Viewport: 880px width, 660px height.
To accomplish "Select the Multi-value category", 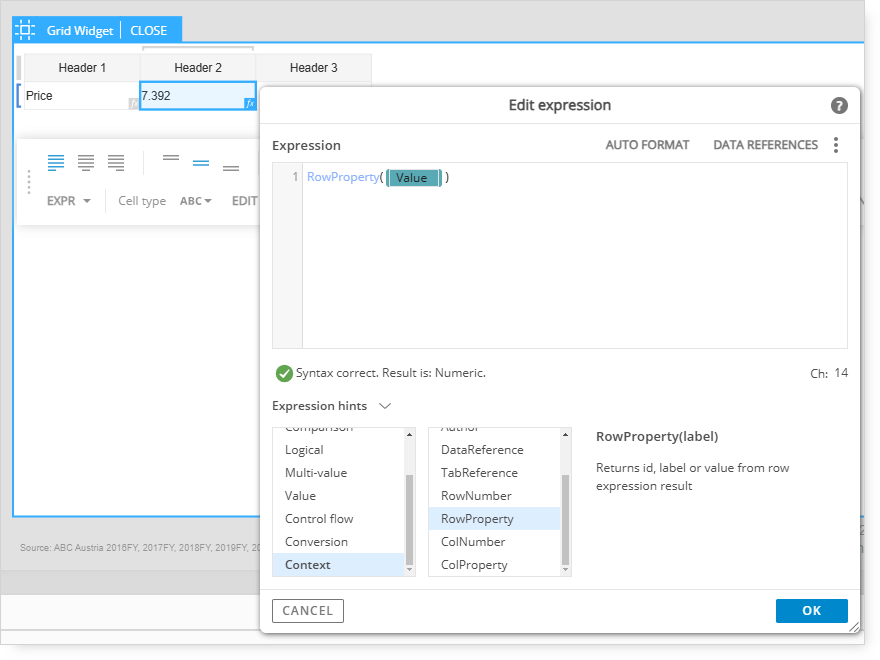I will (338, 473).
